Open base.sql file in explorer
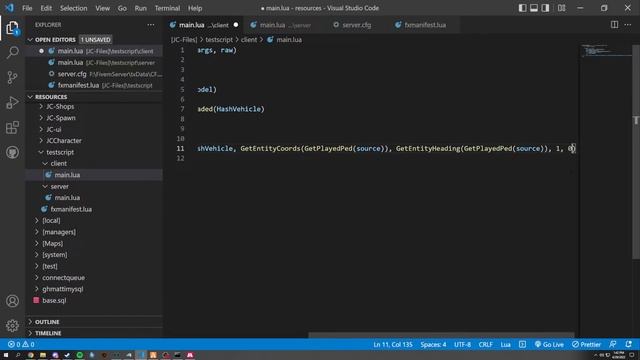Viewport: 640px width, 360px height. click(54, 300)
